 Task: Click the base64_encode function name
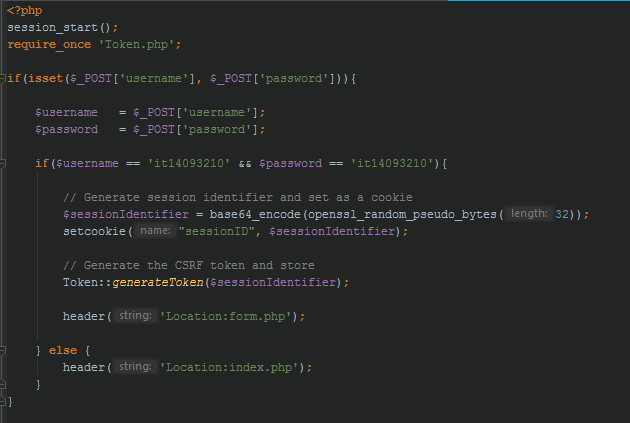point(255,214)
